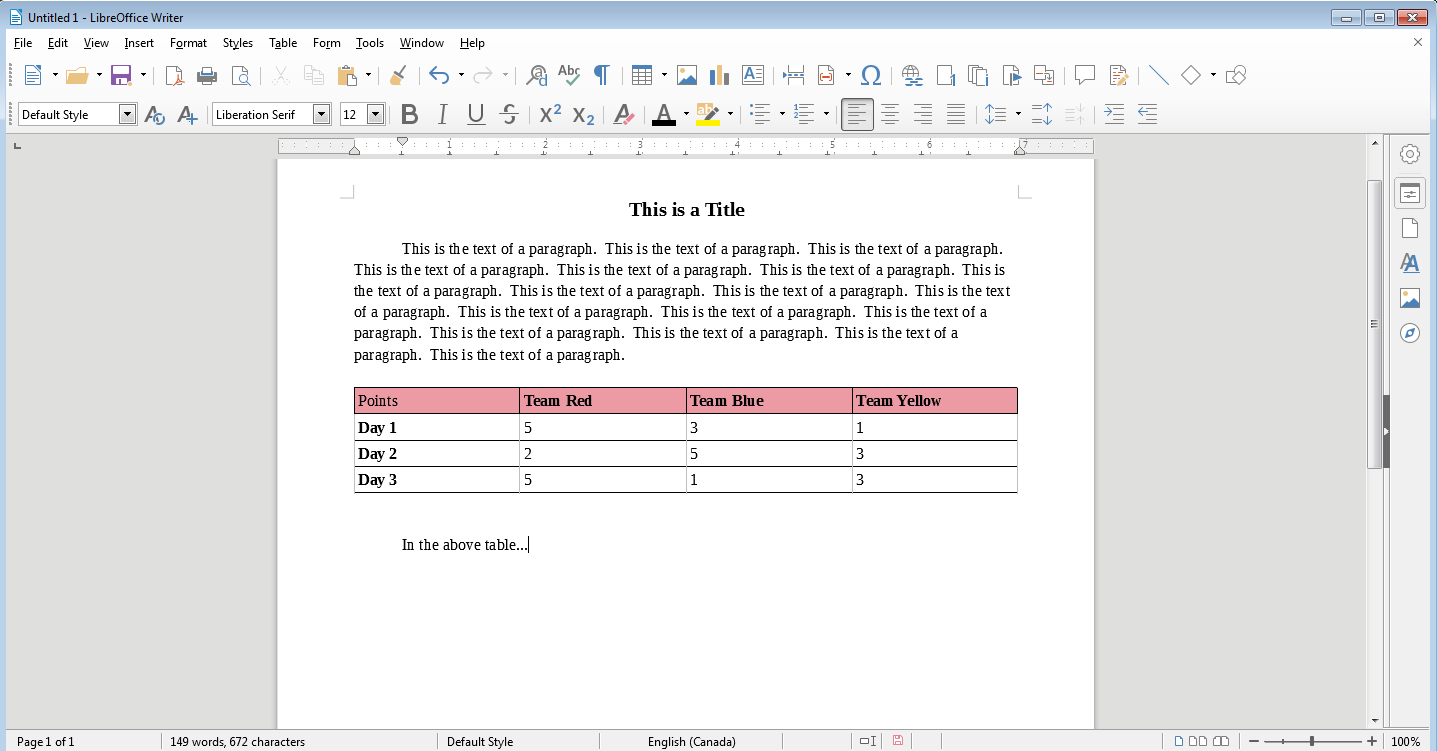1437x751 pixels.
Task: Open the highlighting color picker
Action: [x=730, y=114]
